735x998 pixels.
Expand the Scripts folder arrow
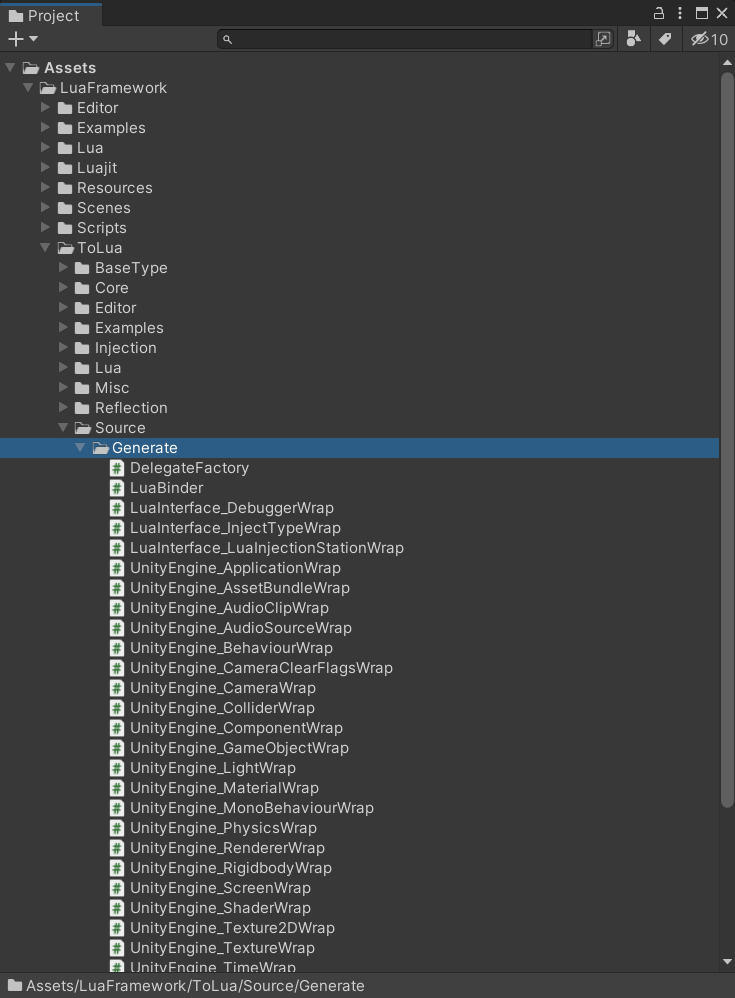pos(45,227)
